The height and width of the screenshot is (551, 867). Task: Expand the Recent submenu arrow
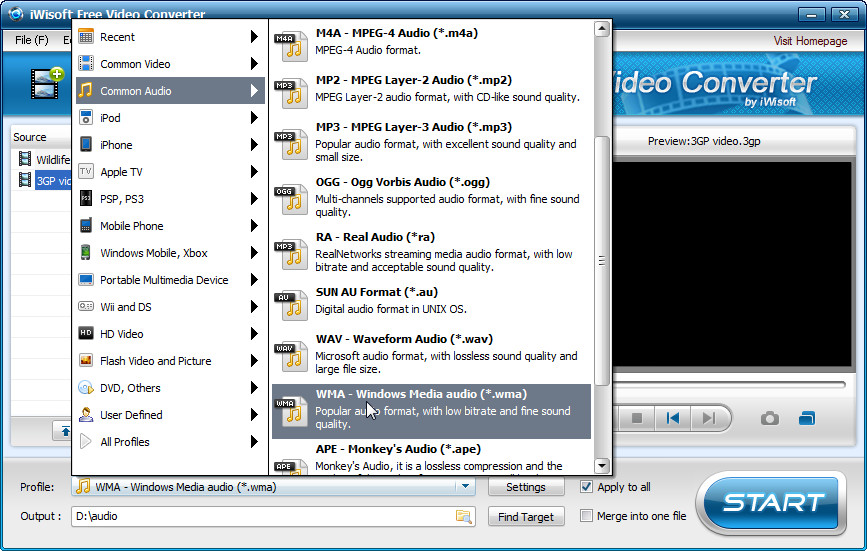pyautogui.click(x=254, y=37)
